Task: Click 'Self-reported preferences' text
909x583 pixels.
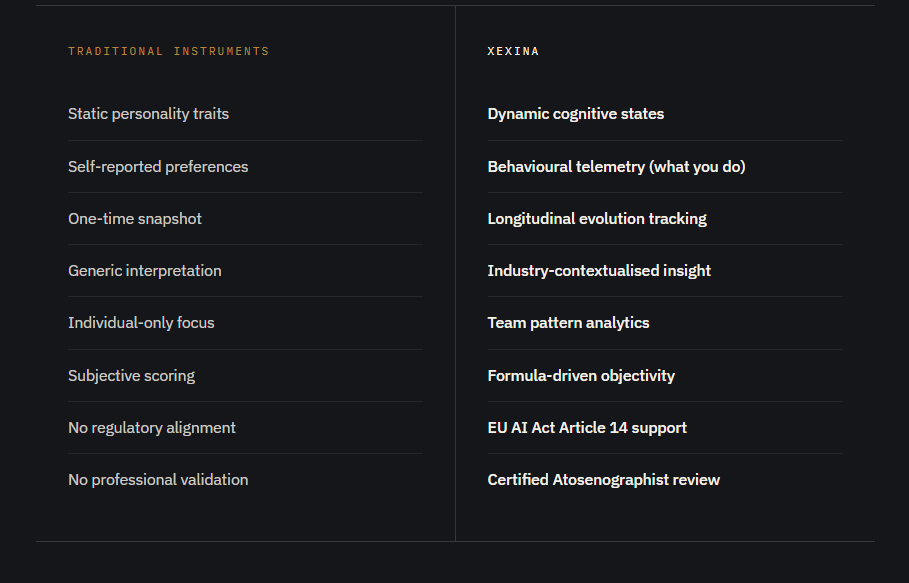Action: pos(158,167)
